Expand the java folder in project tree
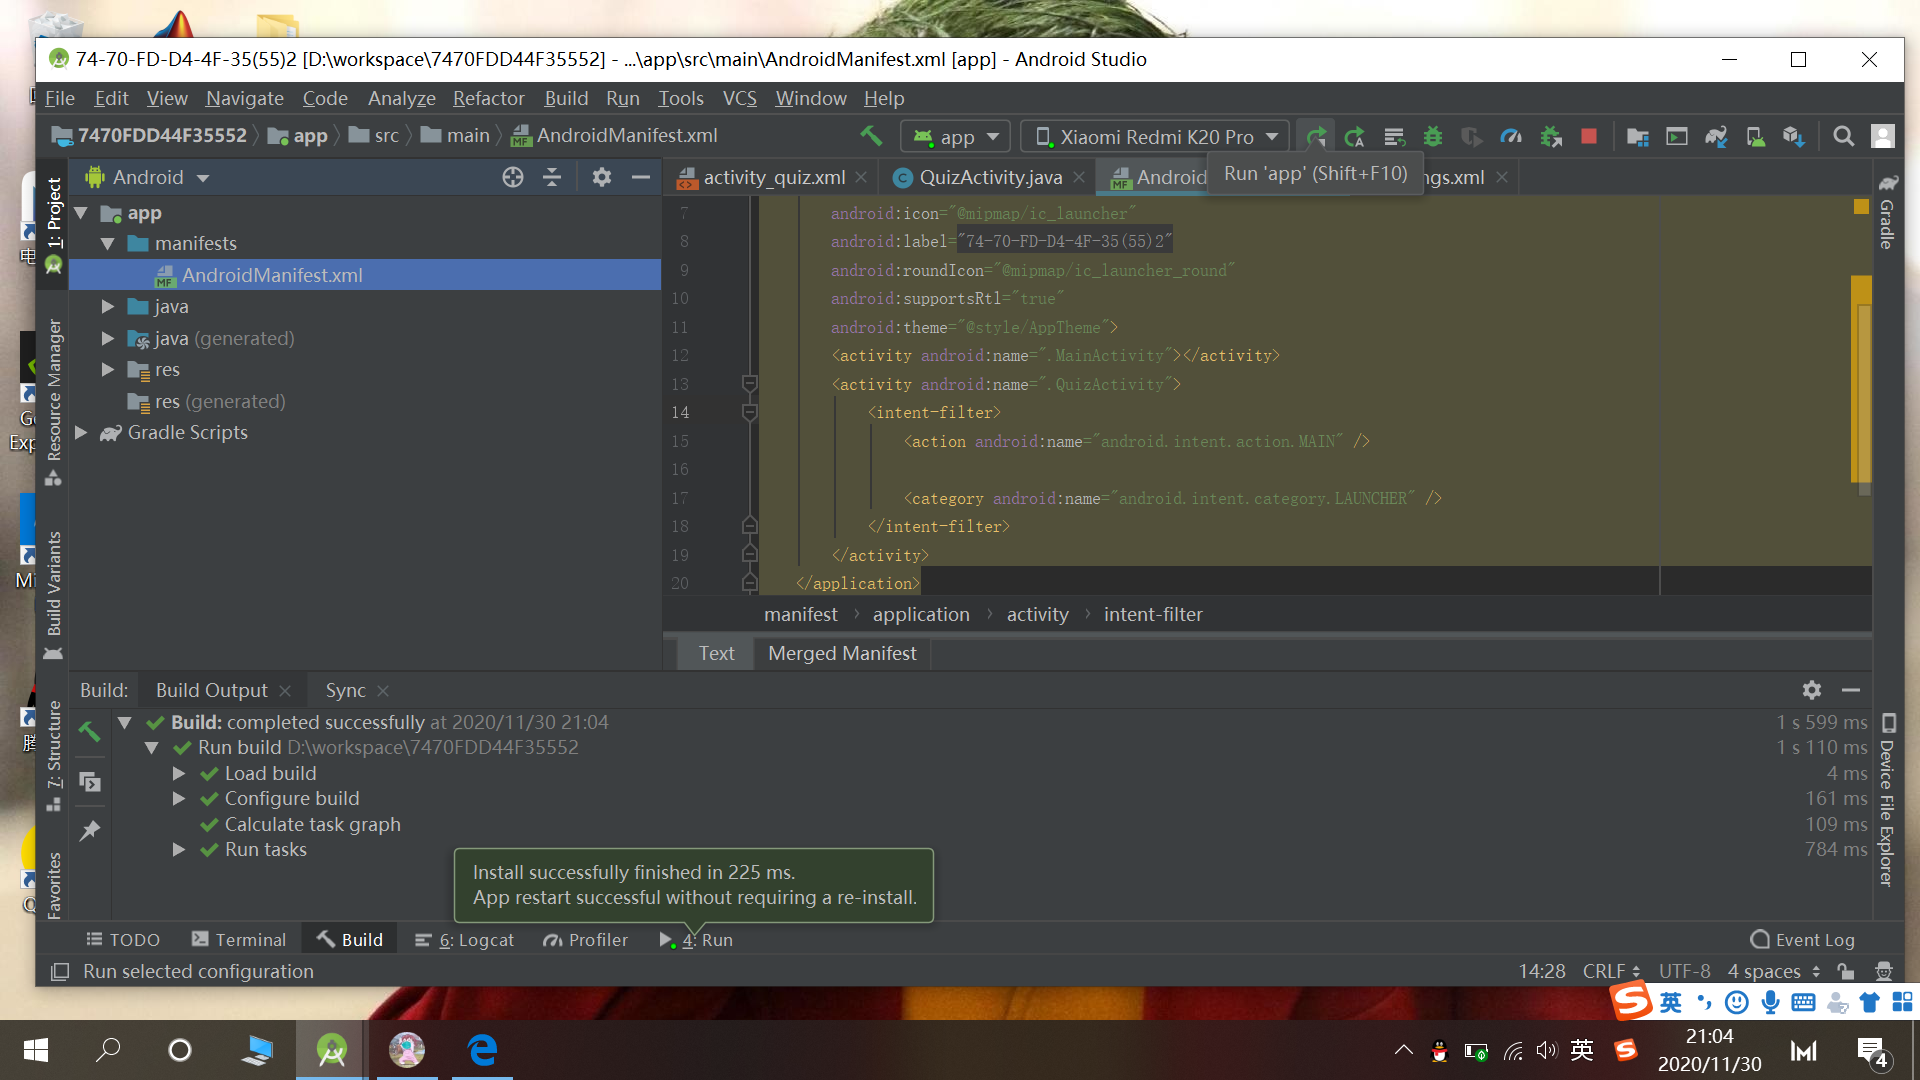This screenshot has height=1080, width=1920. (108, 307)
